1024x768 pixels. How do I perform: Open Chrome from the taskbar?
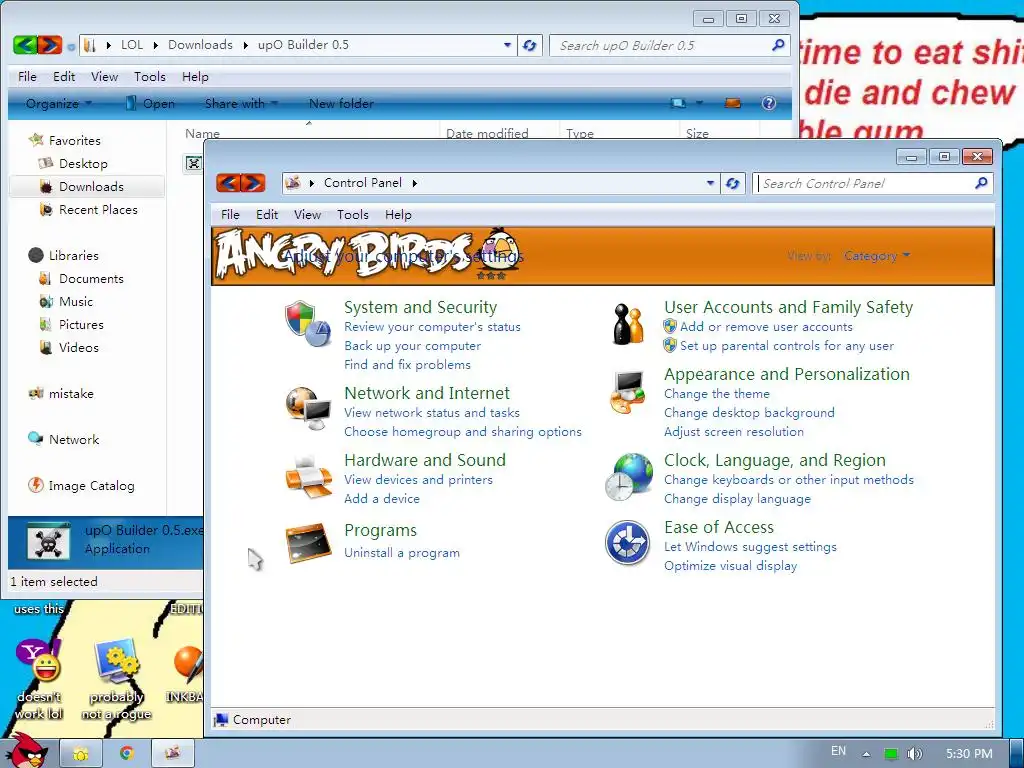127,753
